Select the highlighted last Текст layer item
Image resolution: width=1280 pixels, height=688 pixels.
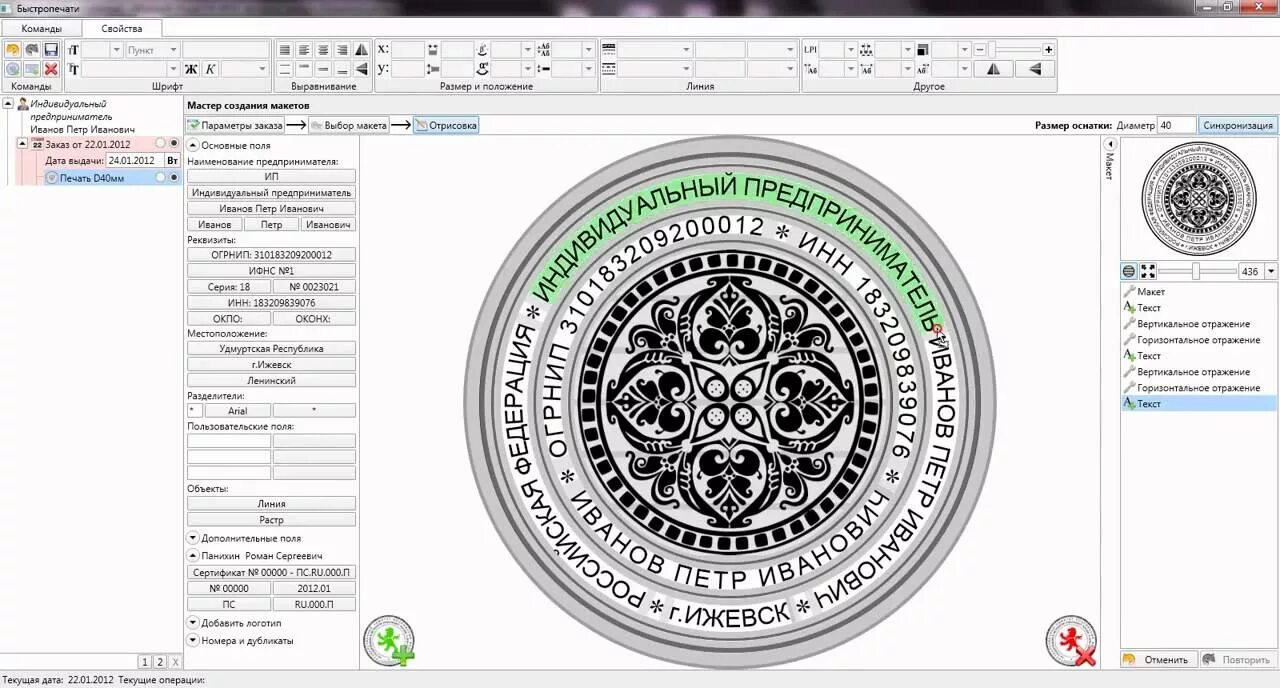1198,404
